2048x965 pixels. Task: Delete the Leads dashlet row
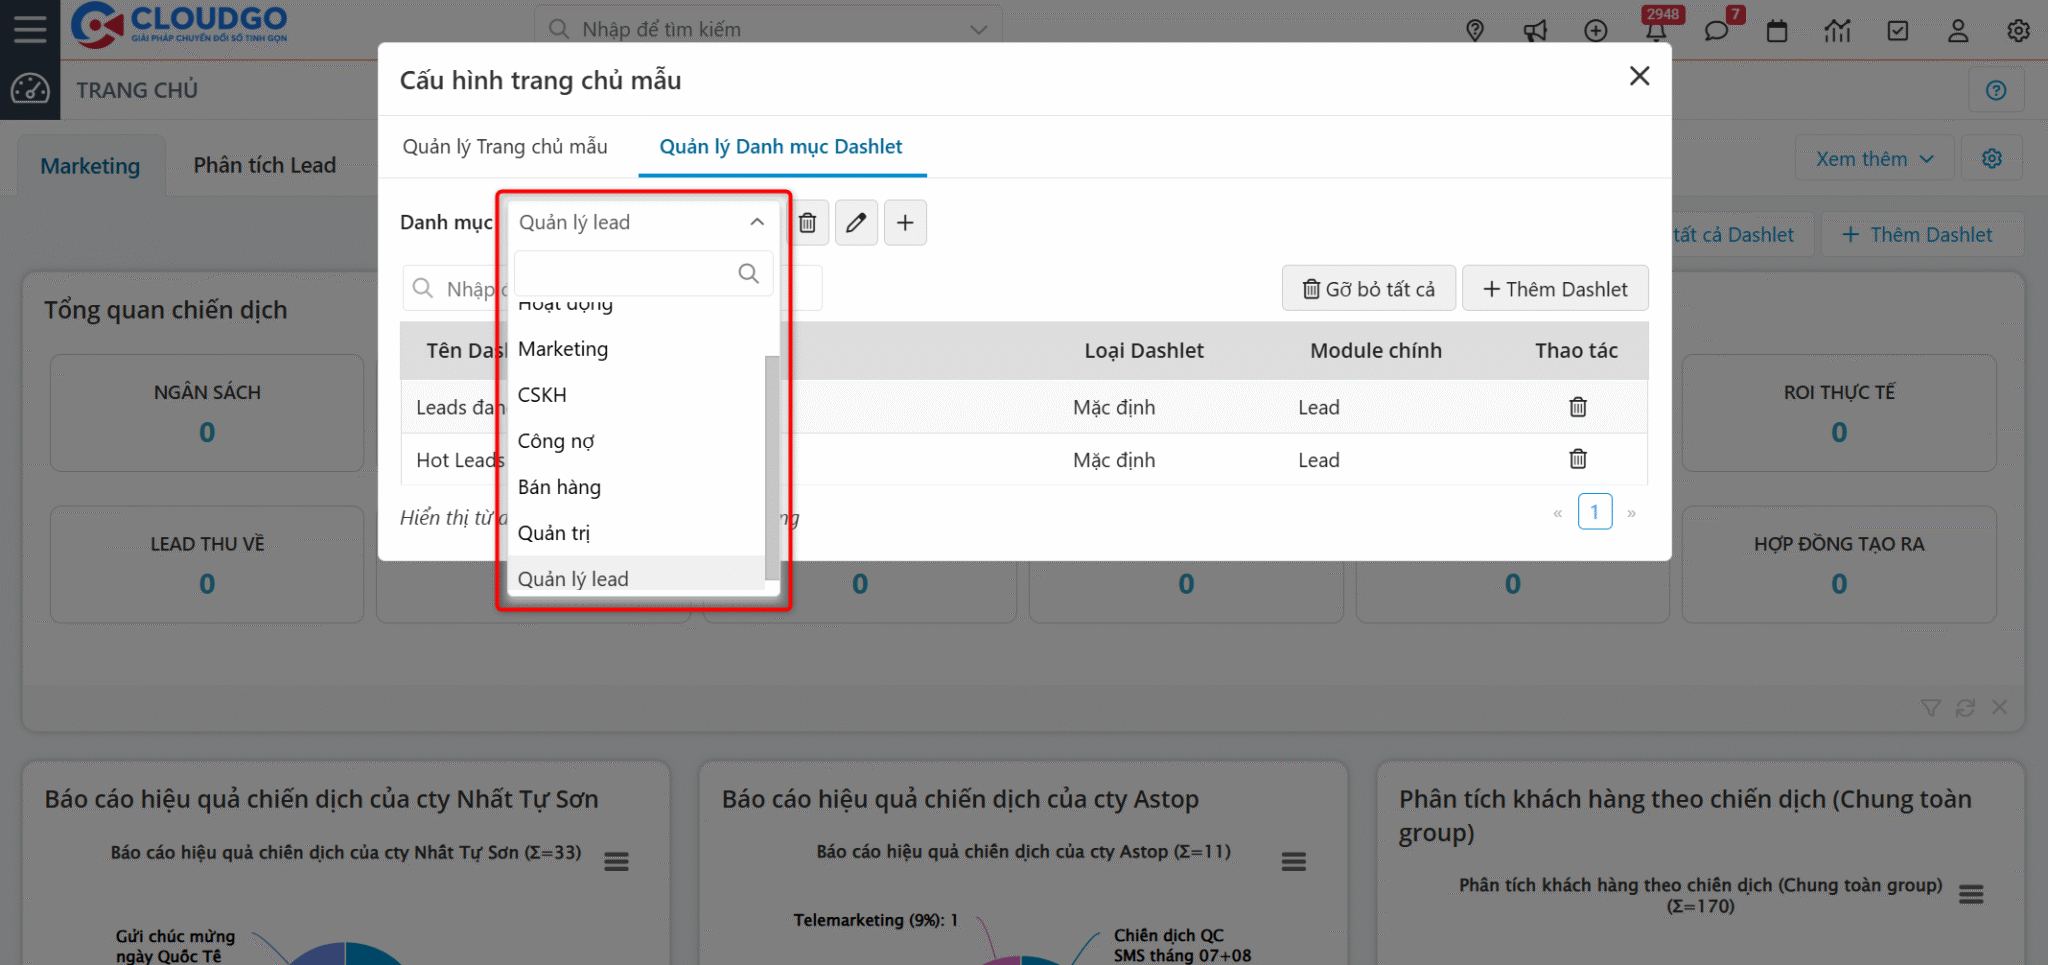click(1577, 407)
